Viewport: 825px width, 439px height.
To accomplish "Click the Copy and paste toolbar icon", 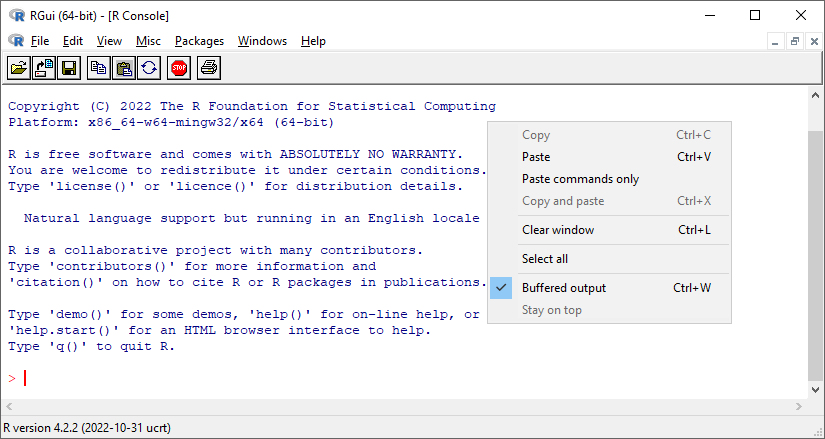I will click(149, 68).
